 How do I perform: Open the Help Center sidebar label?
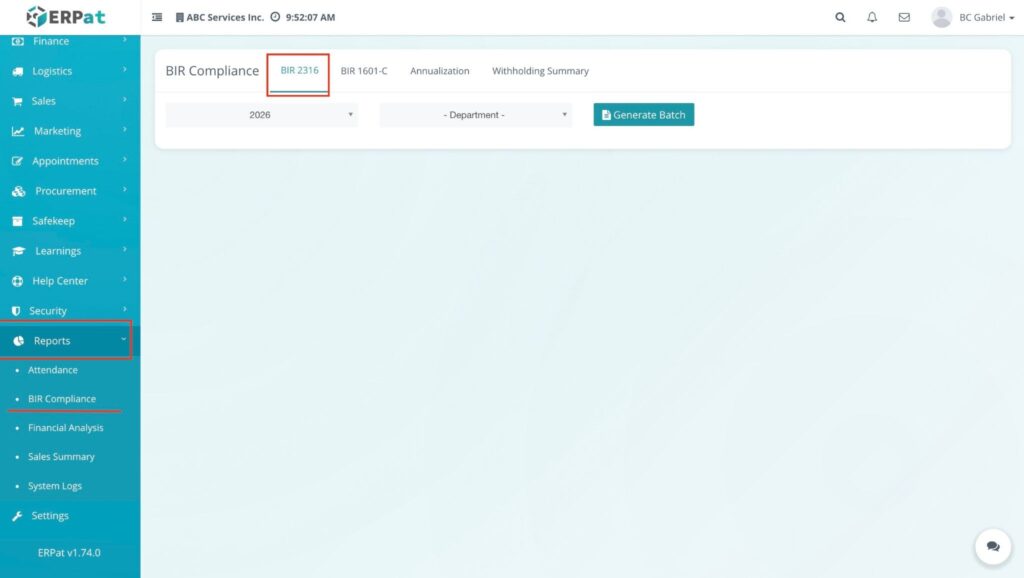[x=60, y=281]
